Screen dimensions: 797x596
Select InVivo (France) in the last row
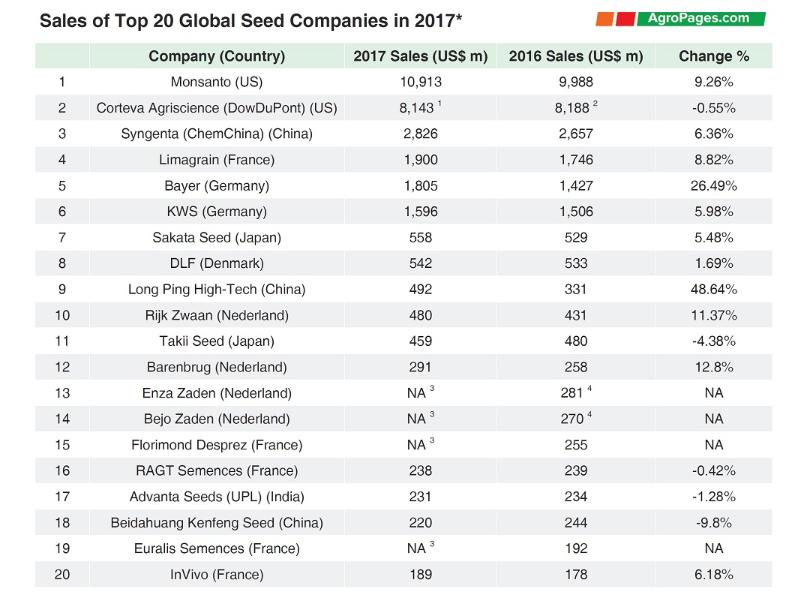[x=216, y=574]
